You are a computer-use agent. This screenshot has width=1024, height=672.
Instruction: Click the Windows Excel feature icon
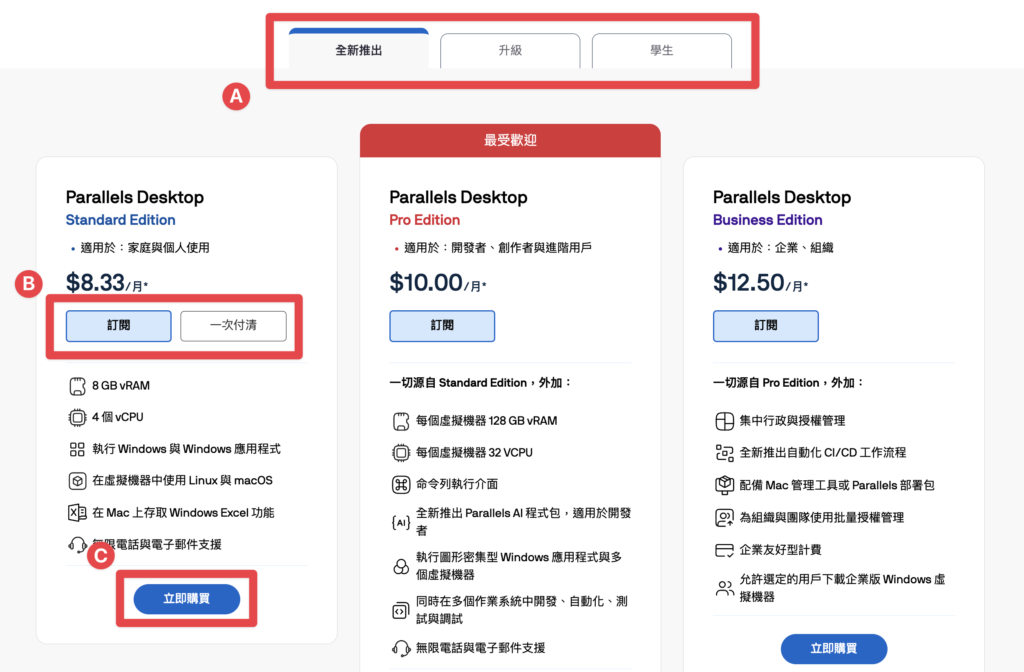tap(77, 513)
